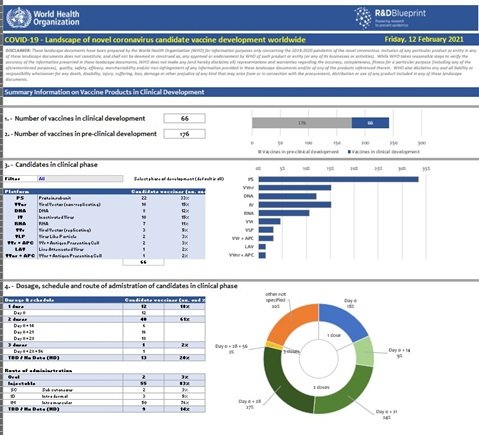
Task: Click the gray pre-clinical bar in top chart
Action: [302, 123]
